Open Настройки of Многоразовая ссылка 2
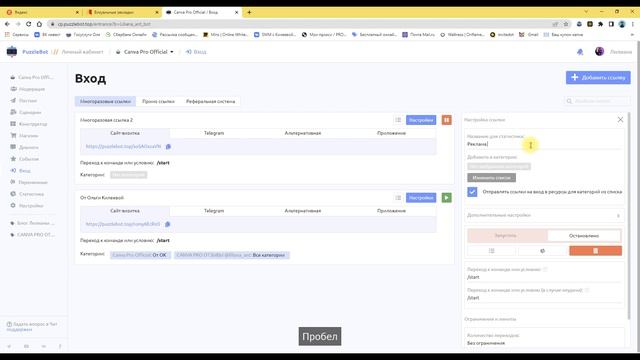 (421, 120)
